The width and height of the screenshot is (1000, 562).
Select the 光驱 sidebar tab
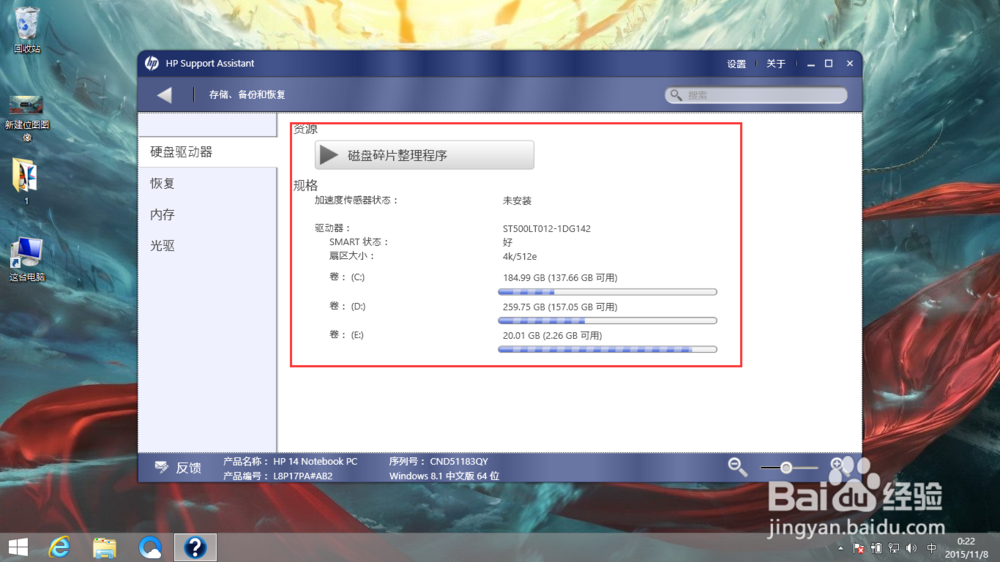(x=208, y=246)
